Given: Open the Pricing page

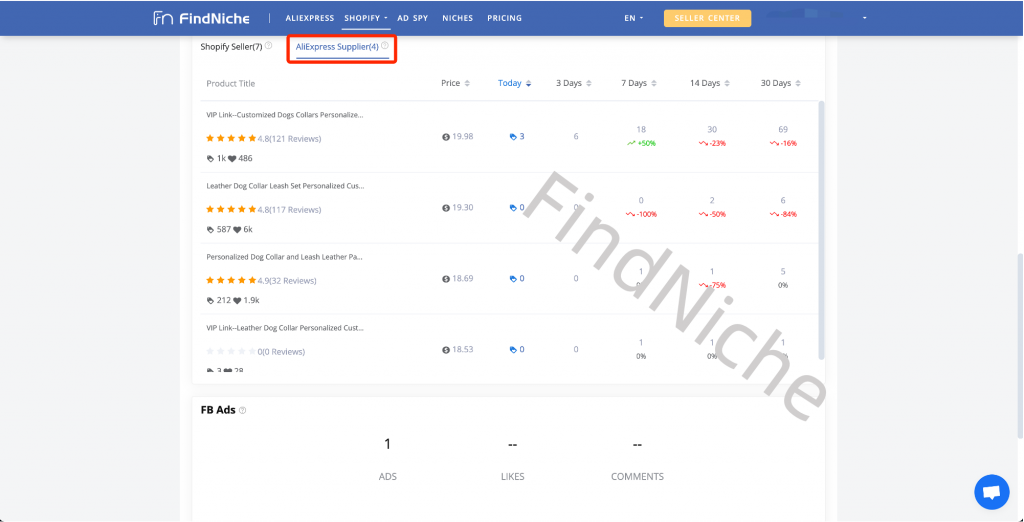Looking at the screenshot, I should click(x=504, y=18).
